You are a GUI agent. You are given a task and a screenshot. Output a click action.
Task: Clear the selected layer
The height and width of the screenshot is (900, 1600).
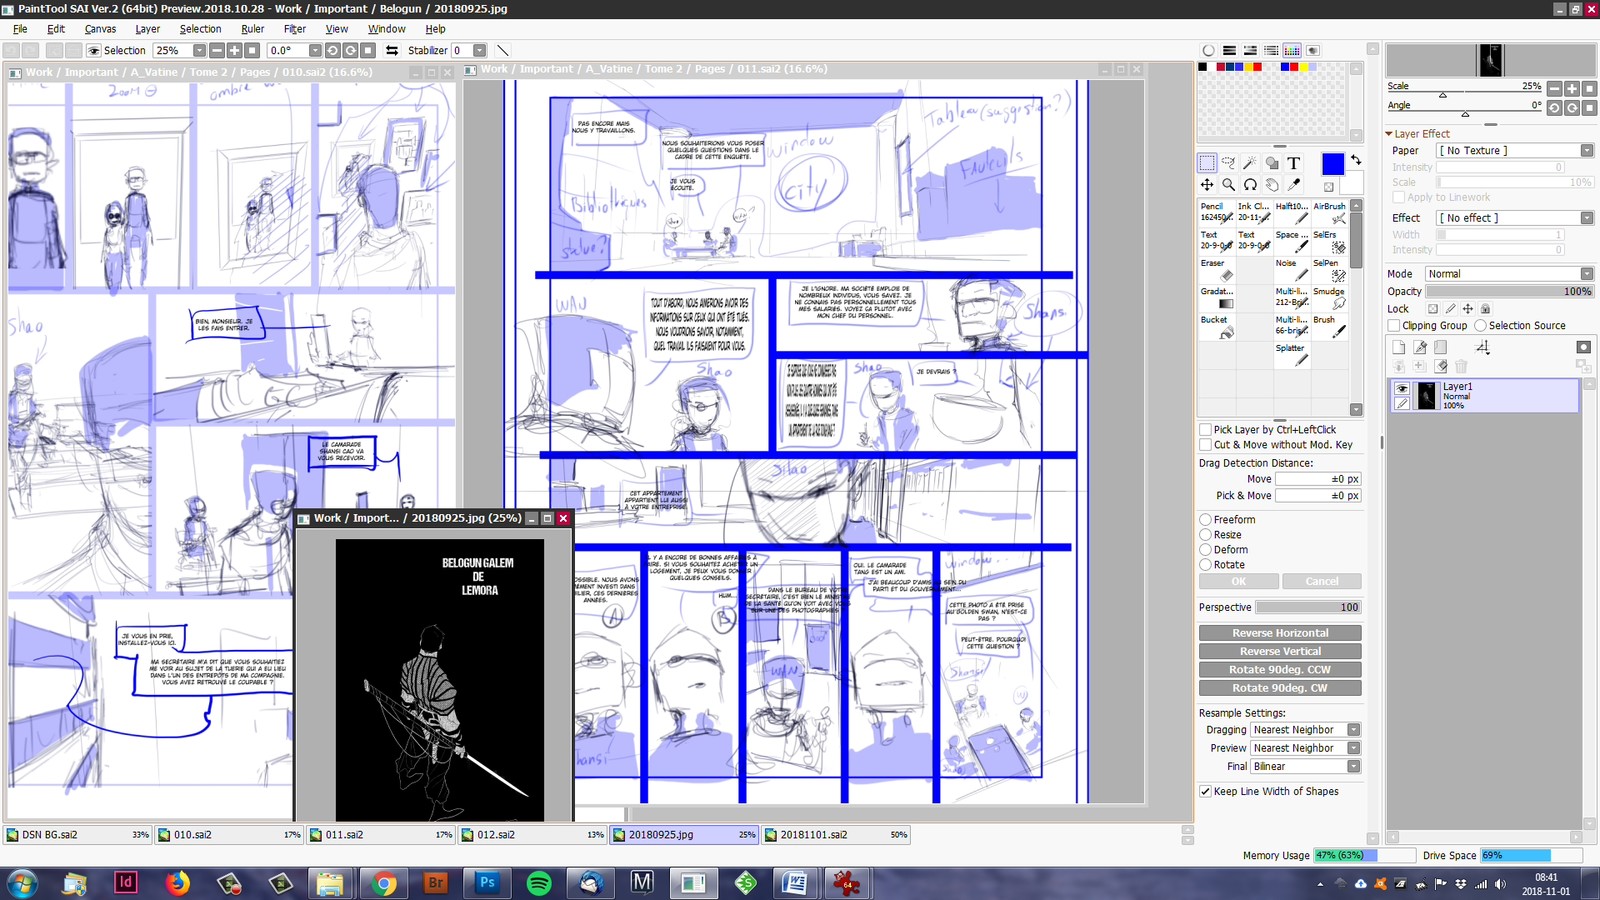[1441, 366]
